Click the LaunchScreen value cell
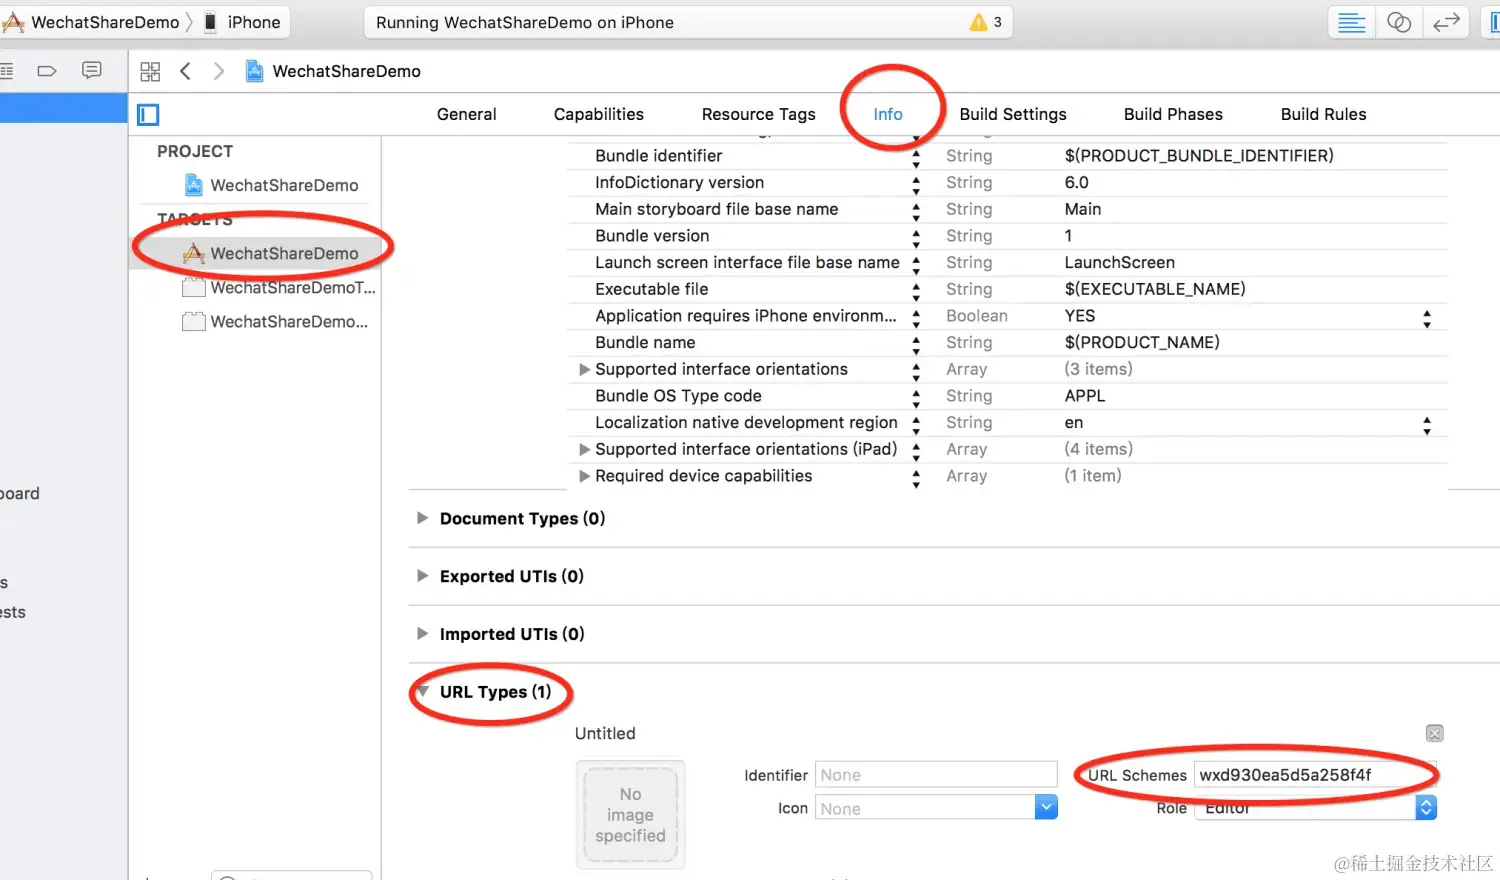 click(x=1119, y=262)
